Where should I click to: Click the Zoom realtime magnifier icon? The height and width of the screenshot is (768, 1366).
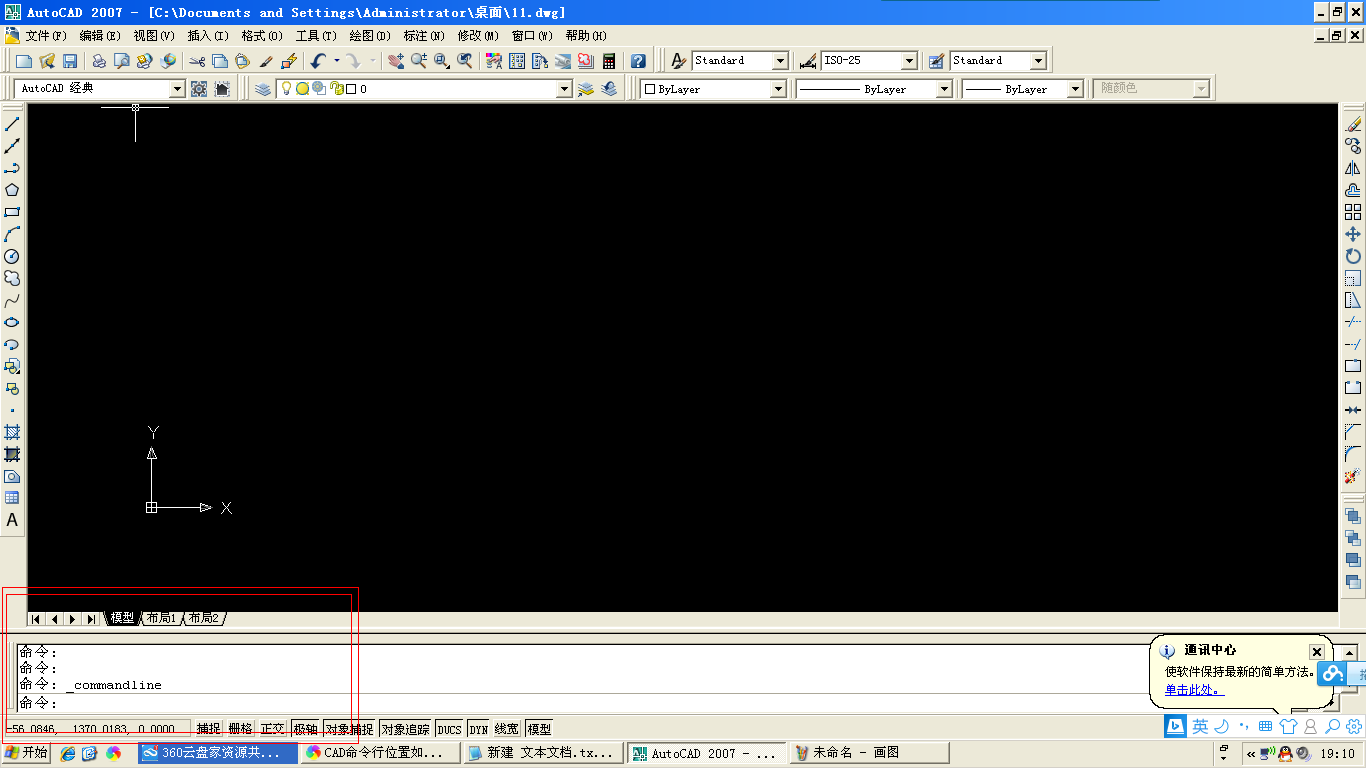(419, 61)
